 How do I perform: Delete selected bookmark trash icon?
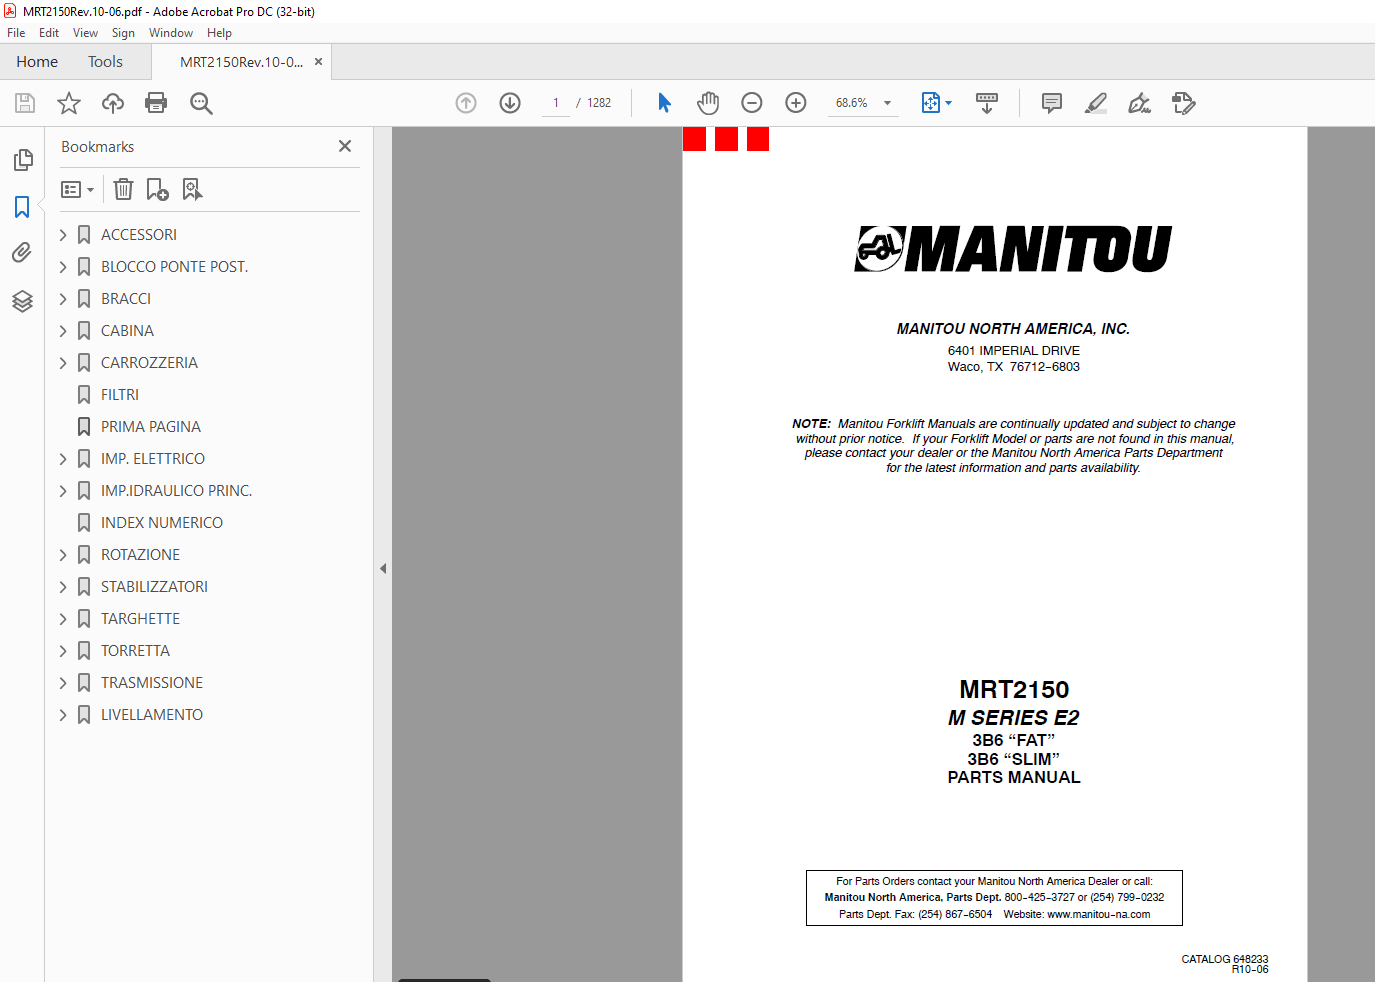click(123, 189)
